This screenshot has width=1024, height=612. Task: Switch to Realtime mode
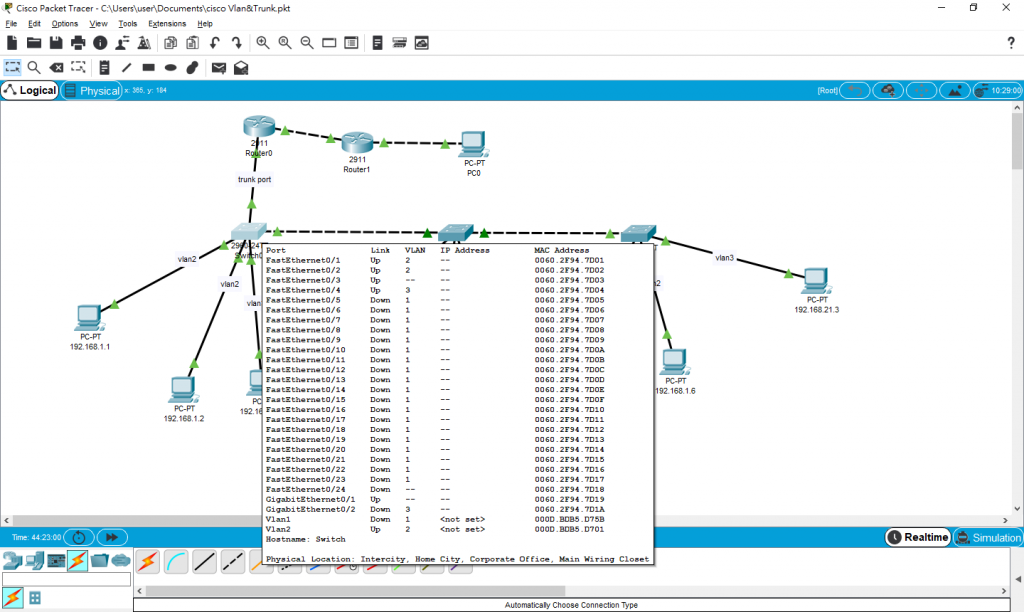click(x=918, y=537)
